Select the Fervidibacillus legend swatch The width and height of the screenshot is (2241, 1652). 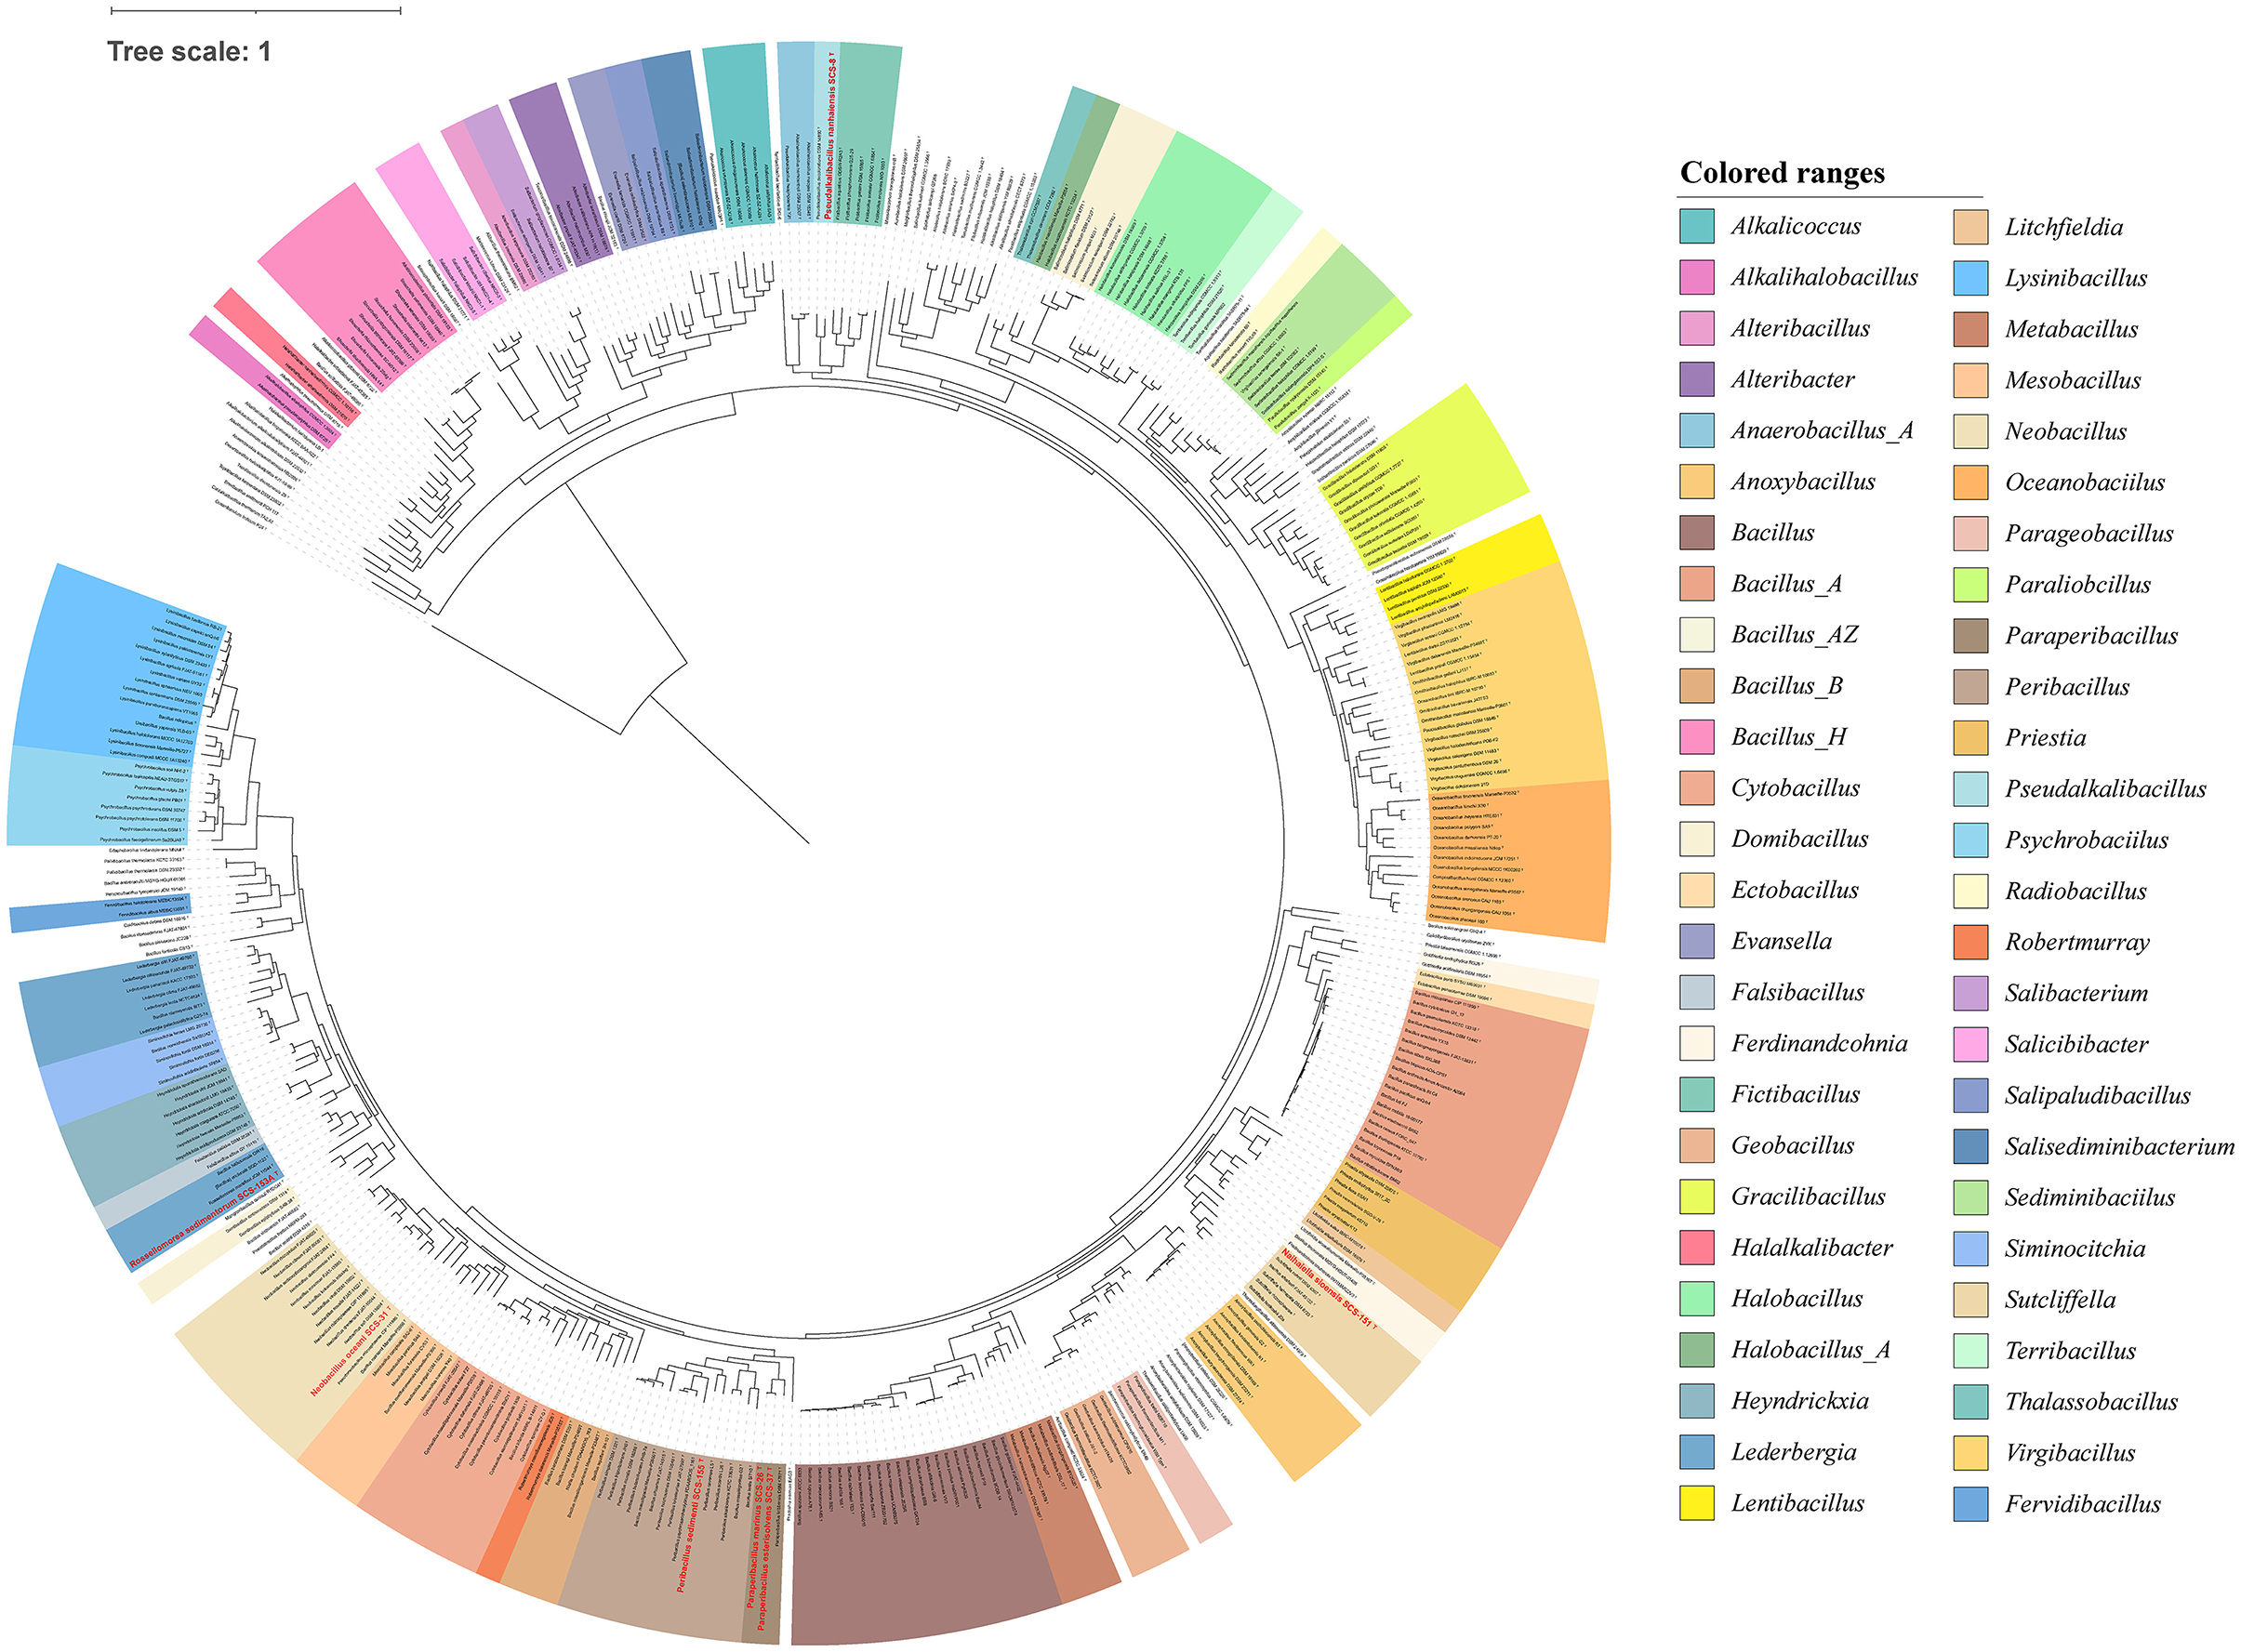tap(1970, 1503)
